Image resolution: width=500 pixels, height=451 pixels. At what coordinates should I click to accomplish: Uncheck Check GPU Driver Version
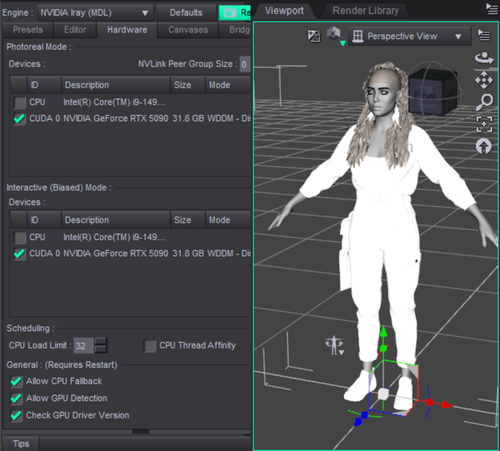tap(16, 416)
